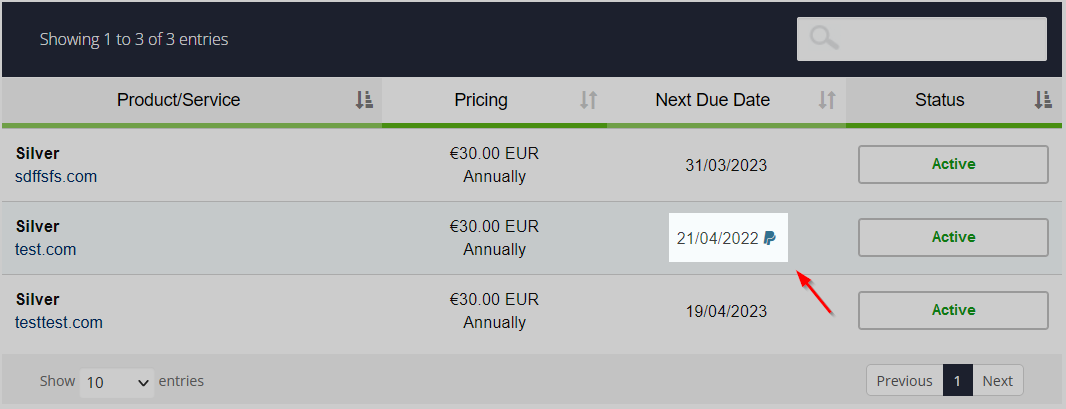Open the test.com domain link
Screen dimensions: 1066x409
[x=46, y=249]
